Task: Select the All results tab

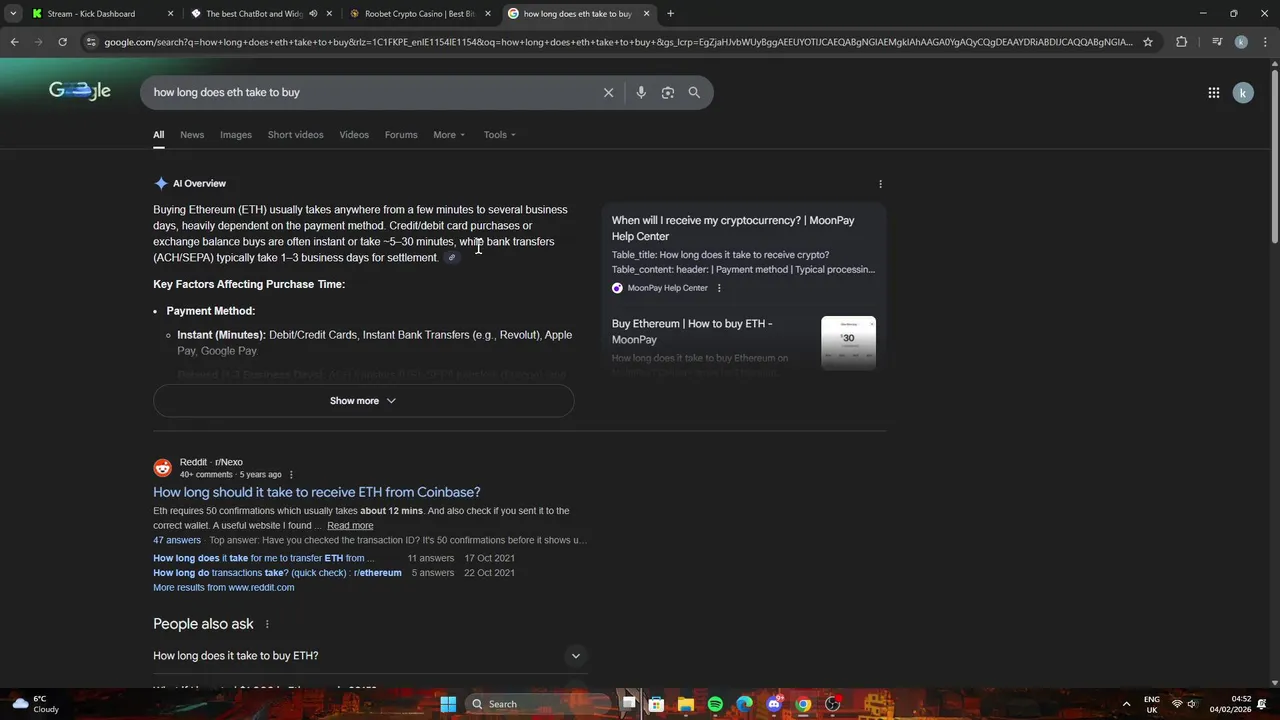Action: pyautogui.click(x=158, y=135)
